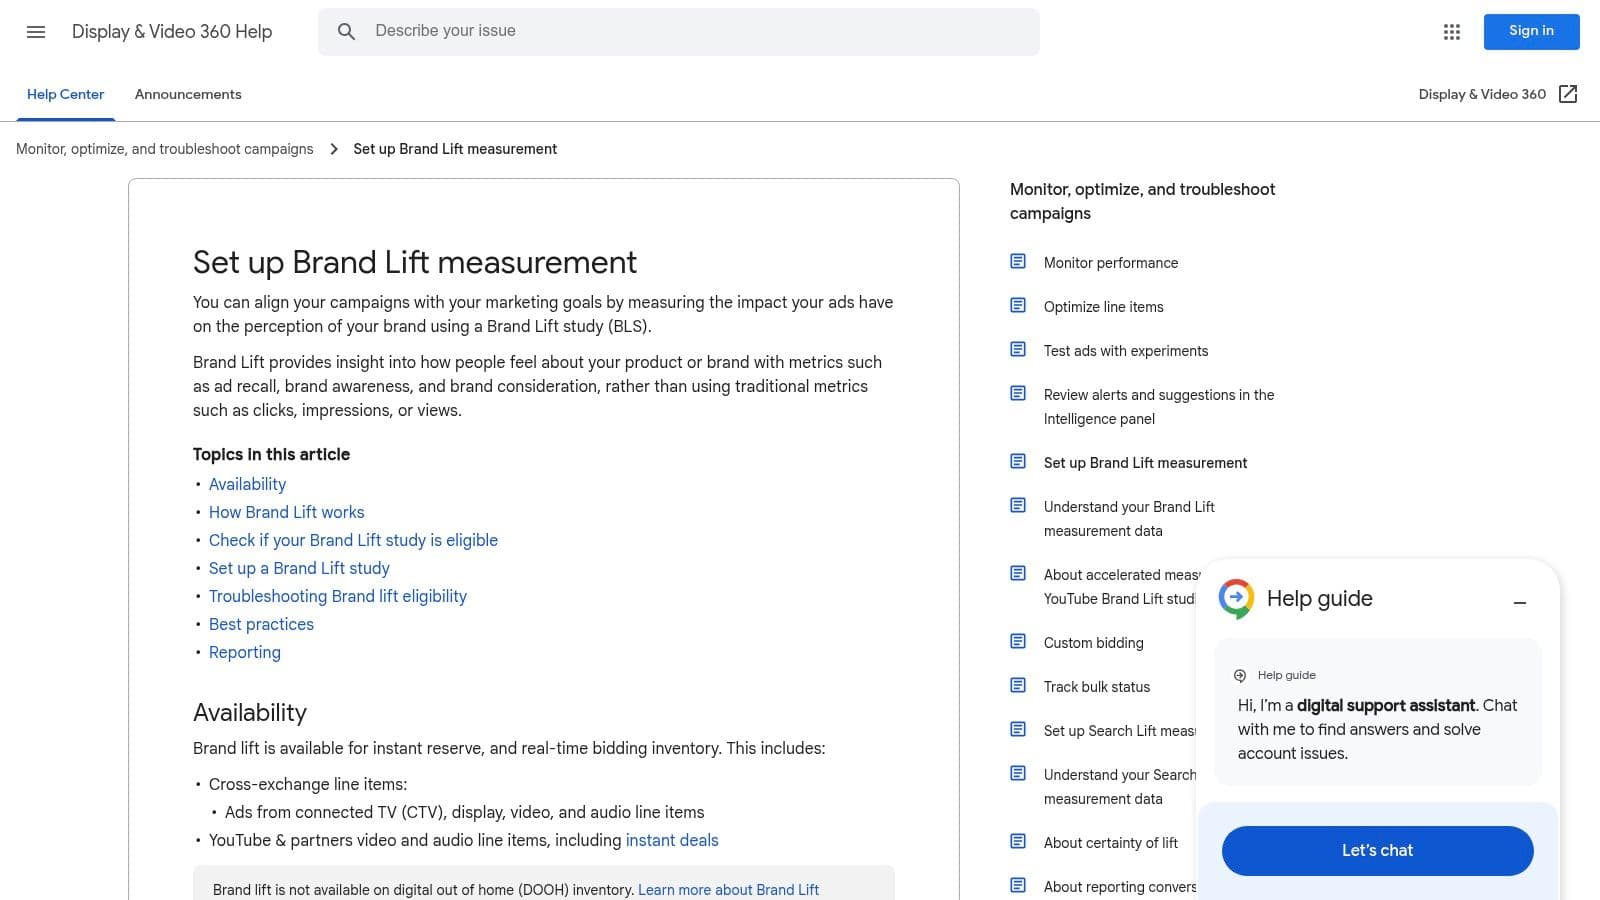Viewport: 1600px width, 900px height.
Task: Follow the instant deals link
Action: tap(671, 840)
